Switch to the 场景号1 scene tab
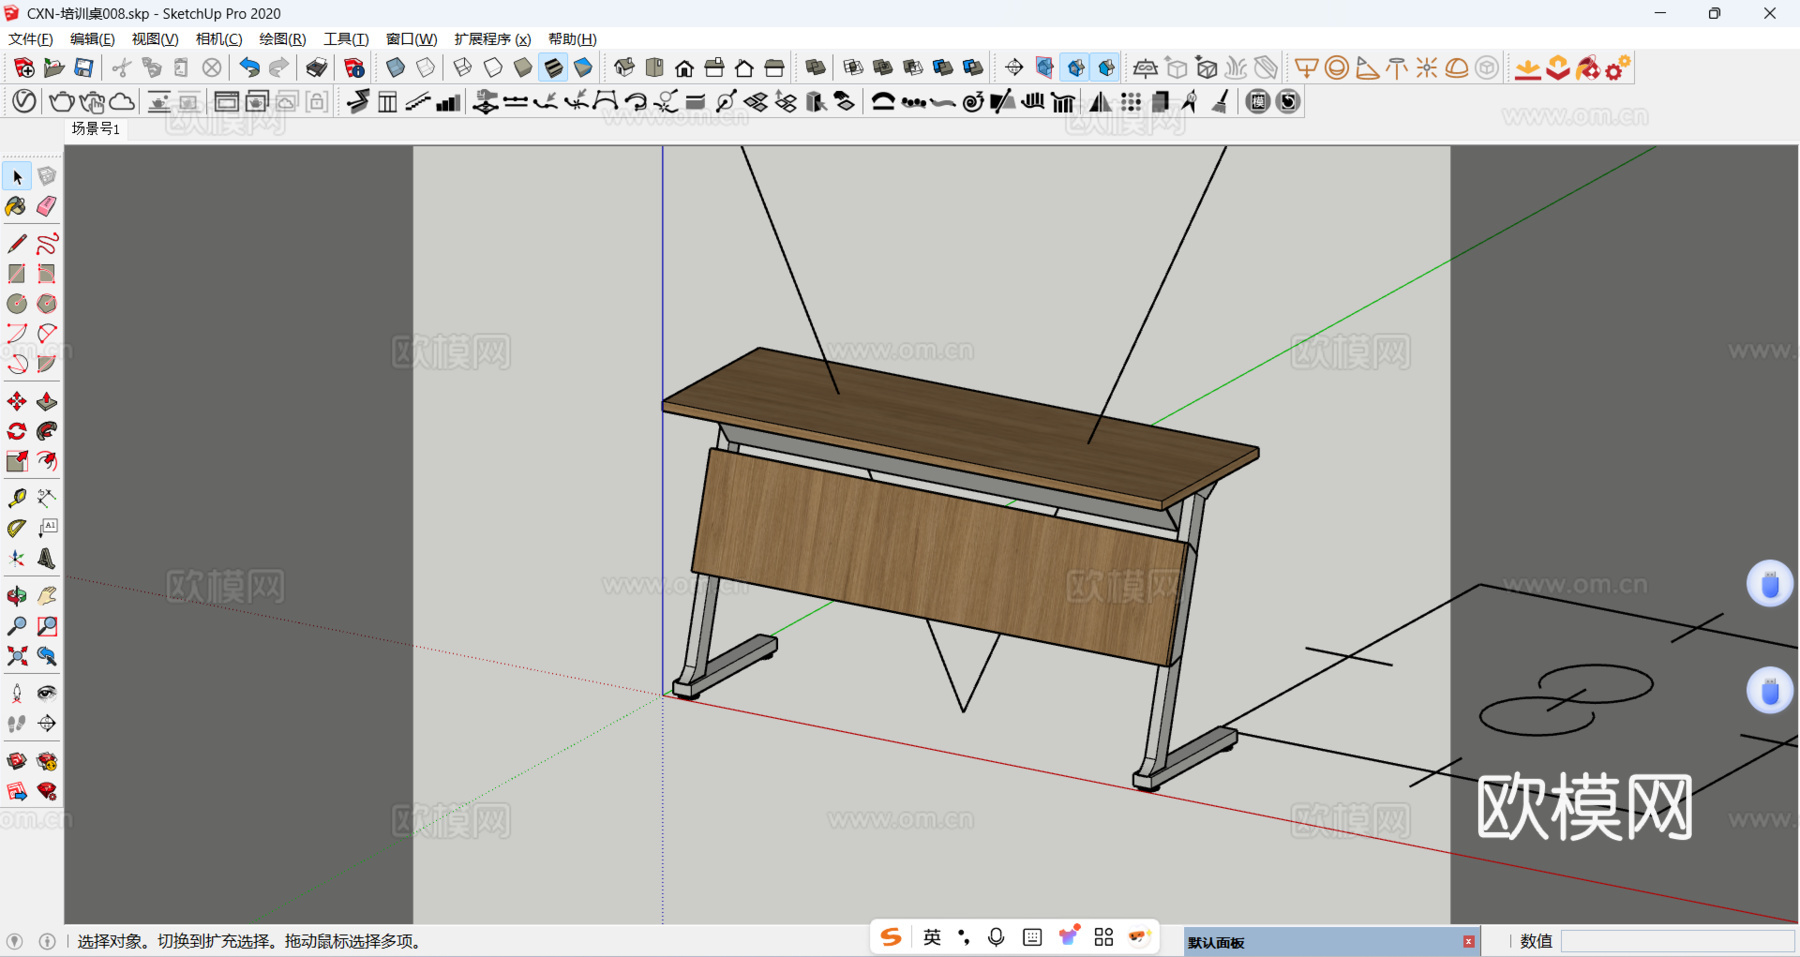This screenshot has height=957, width=1800. [x=96, y=129]
